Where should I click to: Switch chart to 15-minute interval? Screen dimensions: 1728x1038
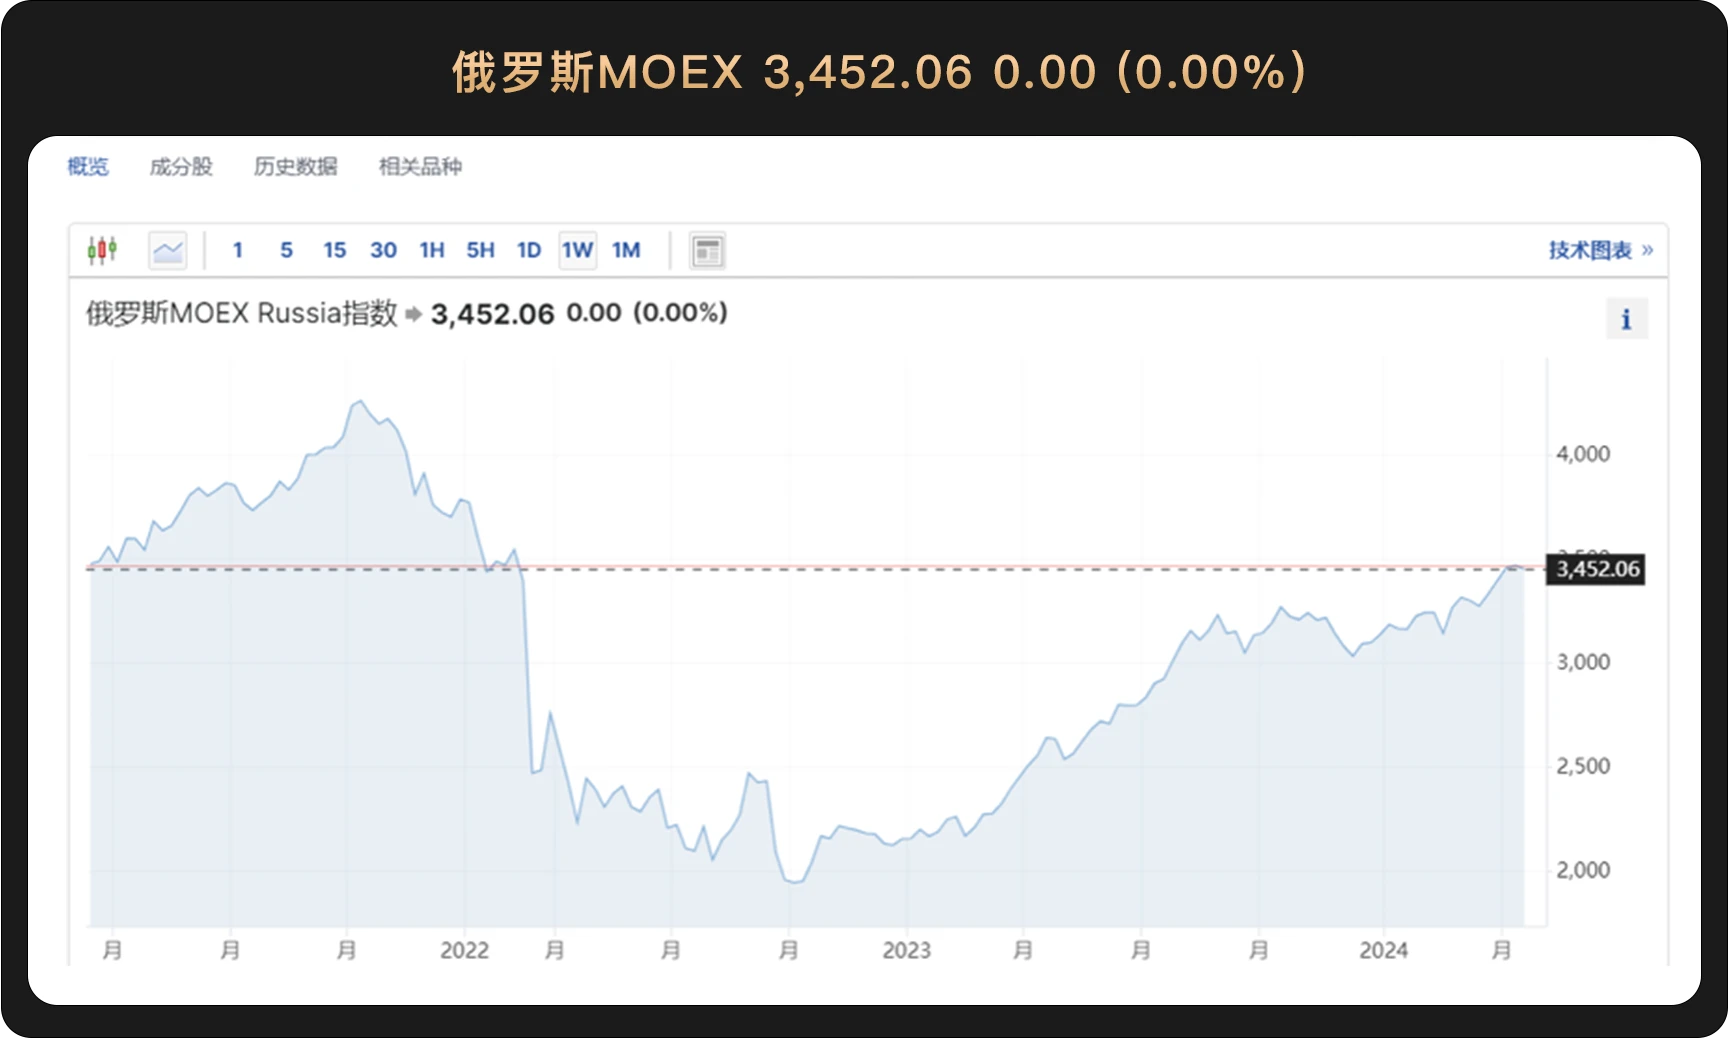(x=334, y=250)
